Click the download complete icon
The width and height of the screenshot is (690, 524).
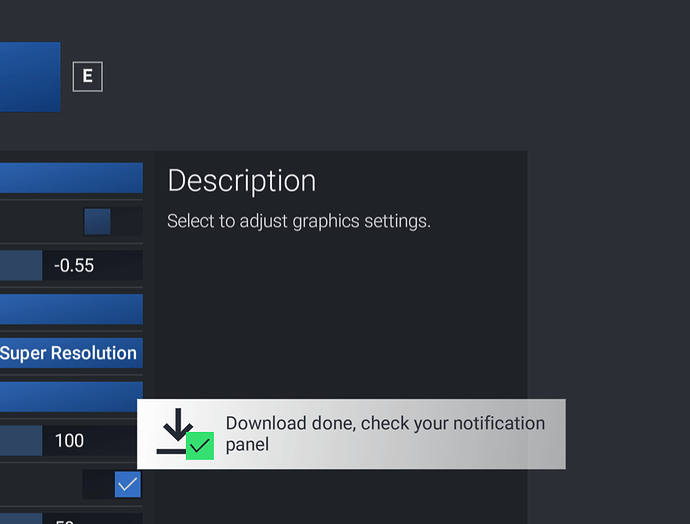pyautogui.click(x=185, y=434)
